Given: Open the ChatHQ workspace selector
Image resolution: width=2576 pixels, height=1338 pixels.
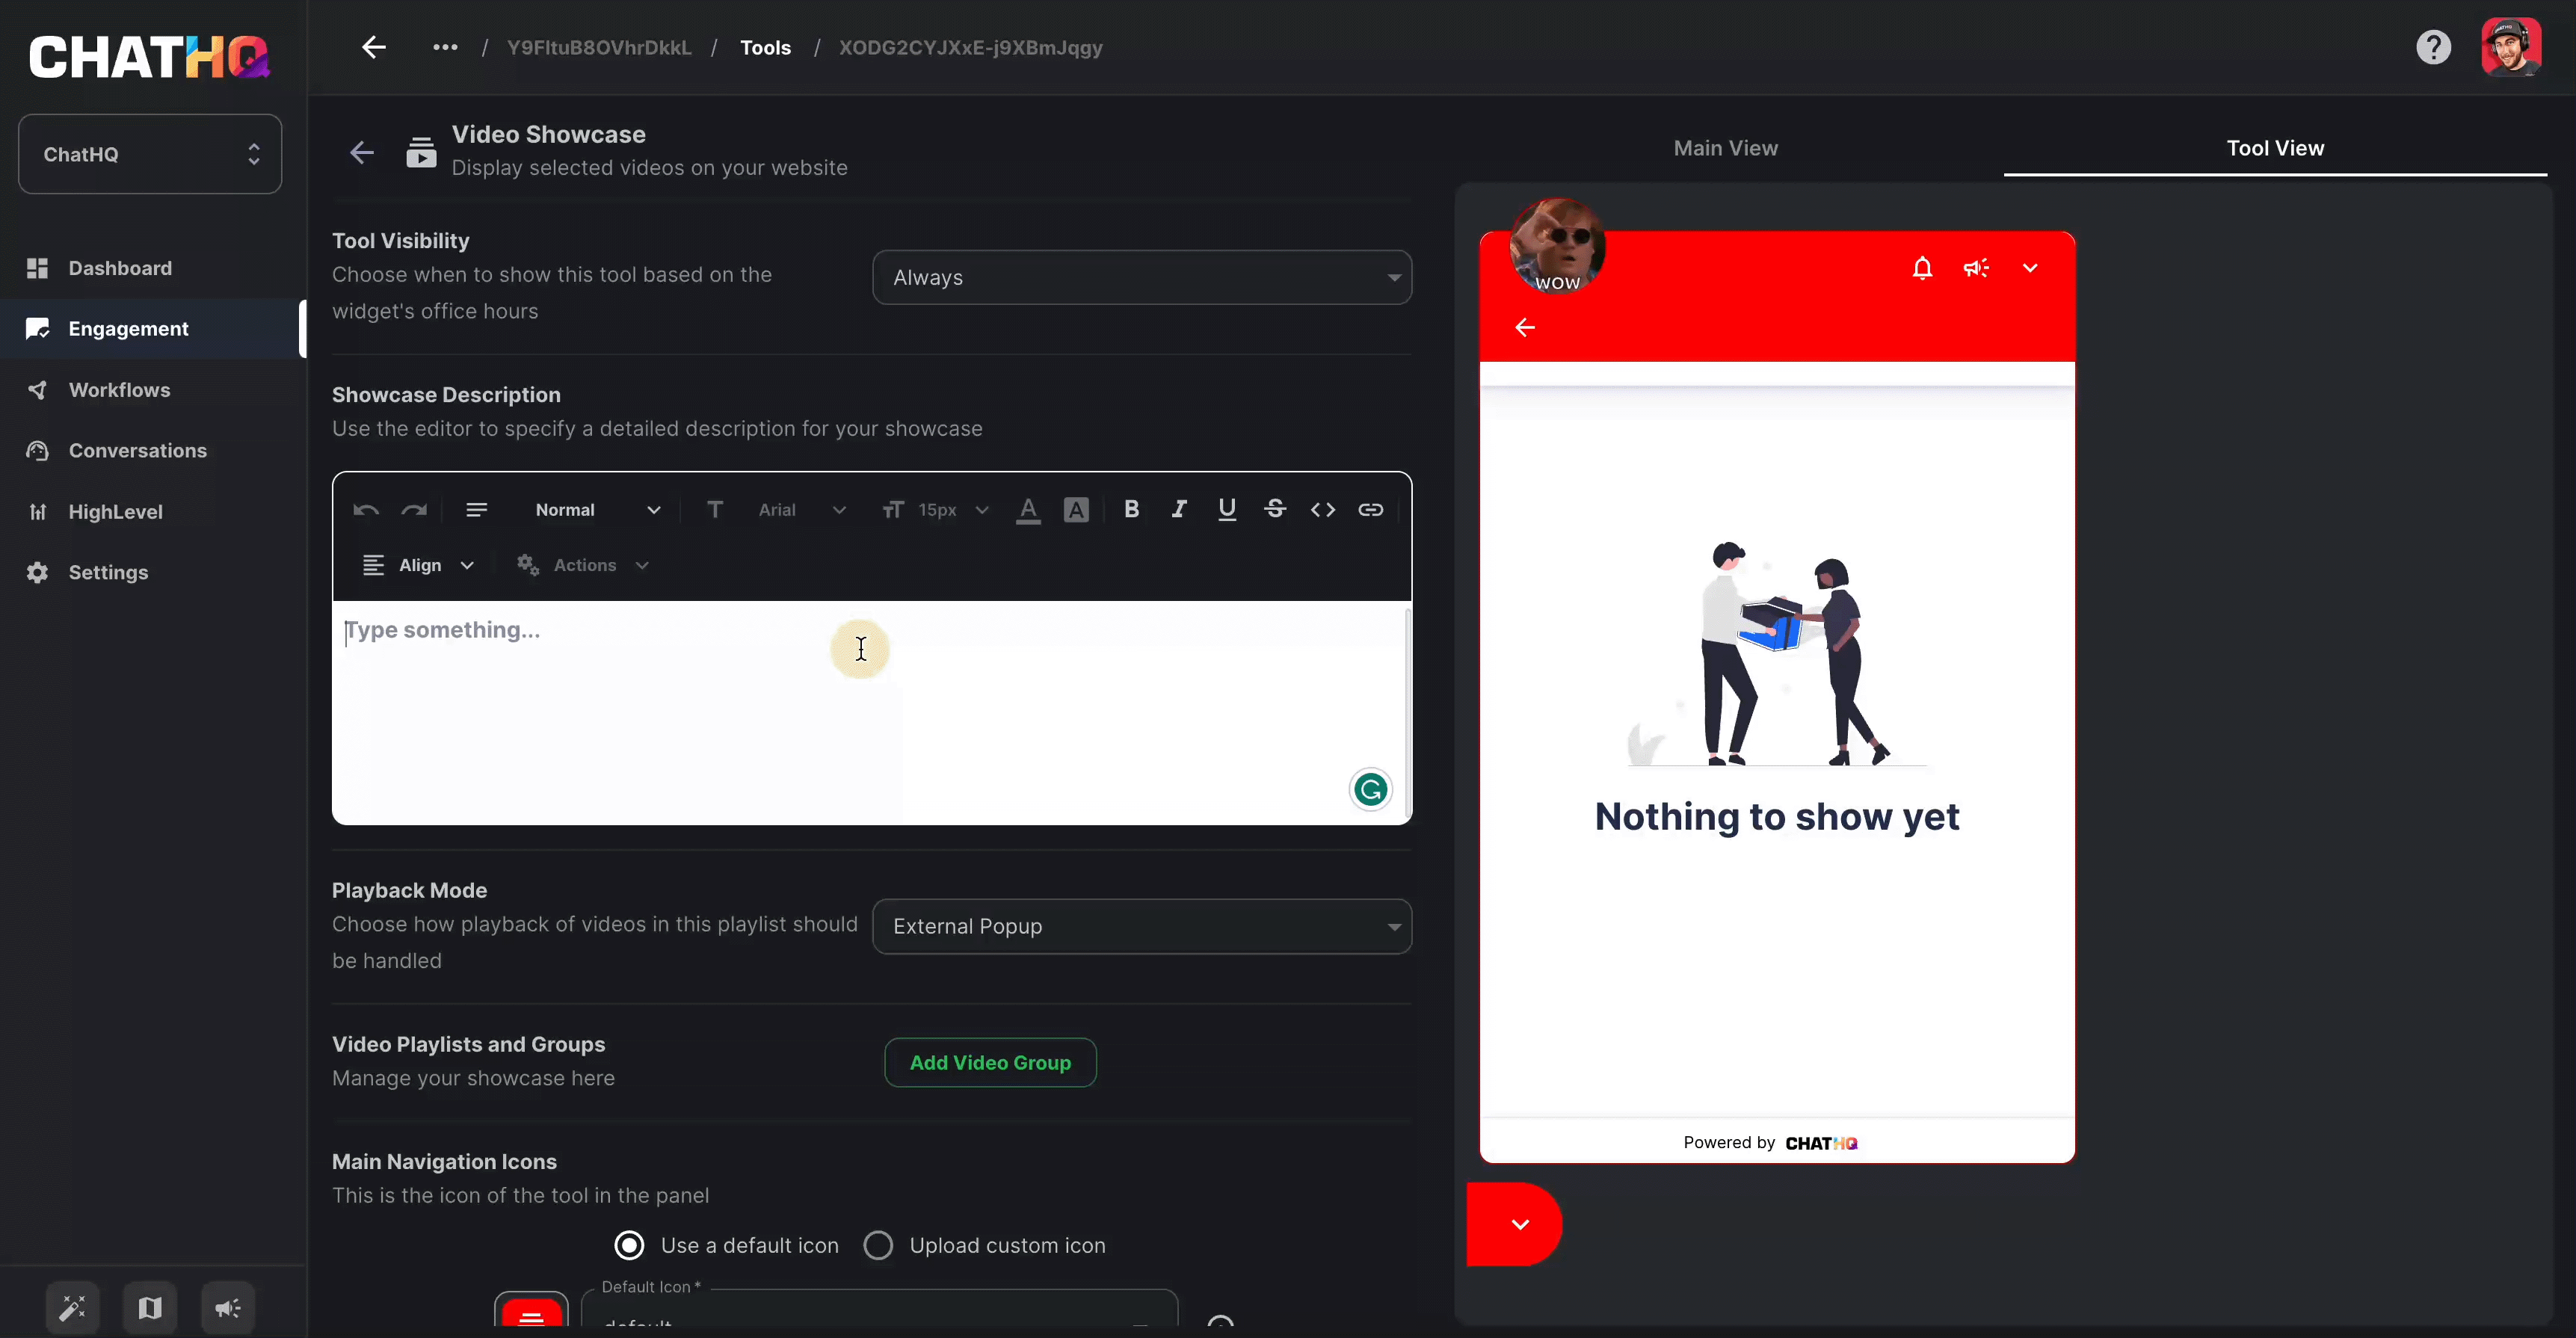Looking at the screenshot, I should (x=150, y=154).
